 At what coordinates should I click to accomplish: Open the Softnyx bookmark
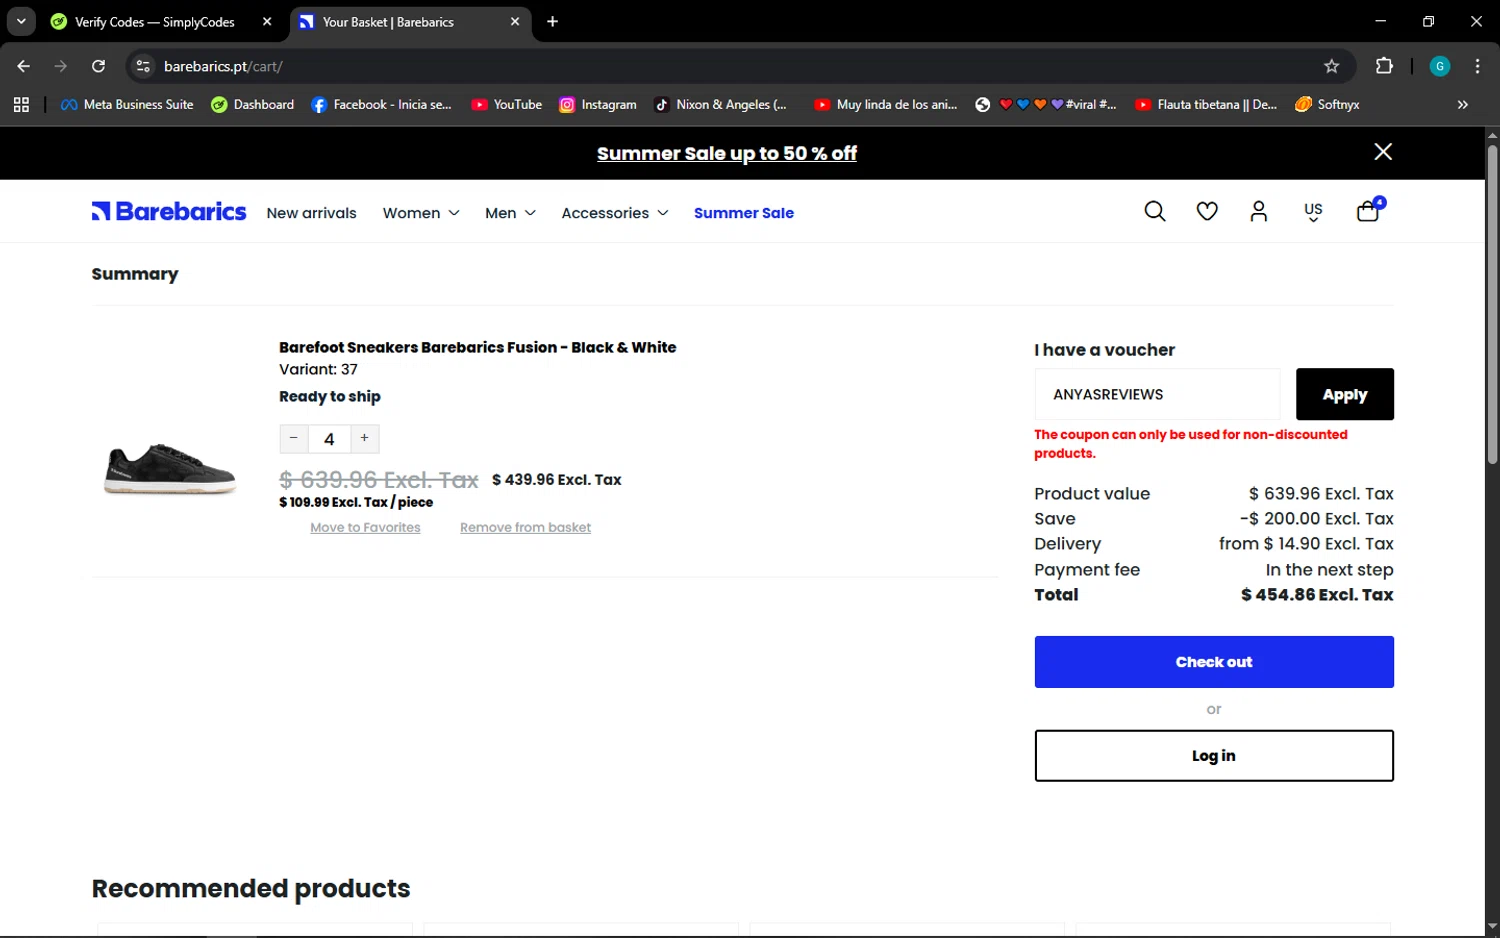point(1327,104)
